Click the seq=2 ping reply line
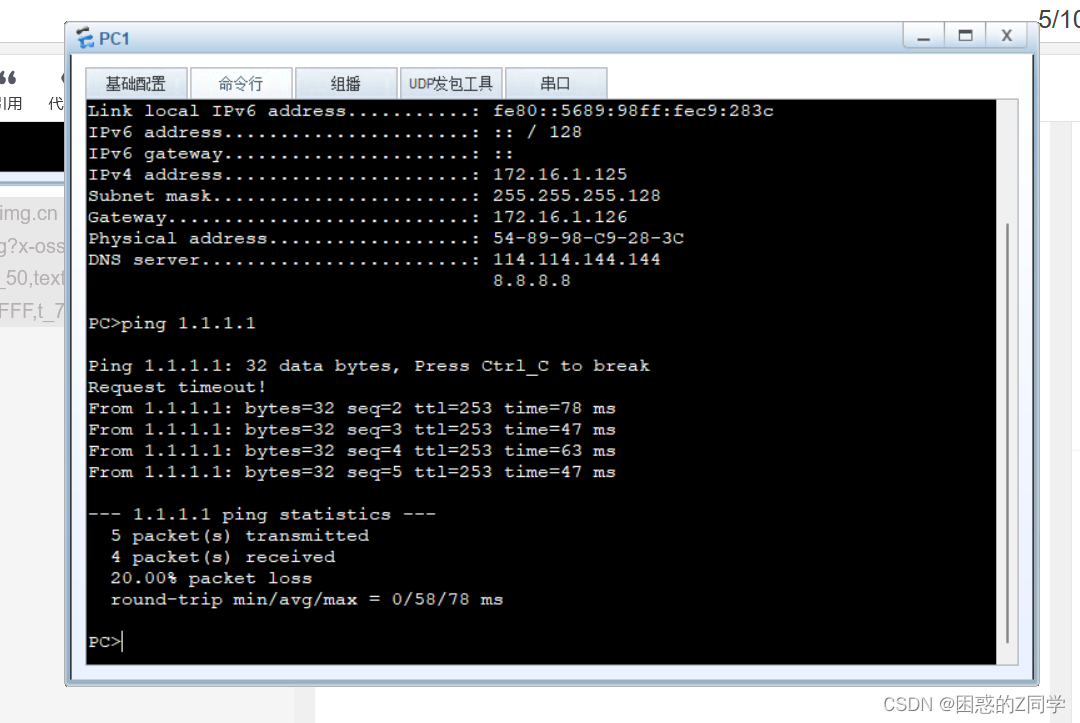 point(351,408)
